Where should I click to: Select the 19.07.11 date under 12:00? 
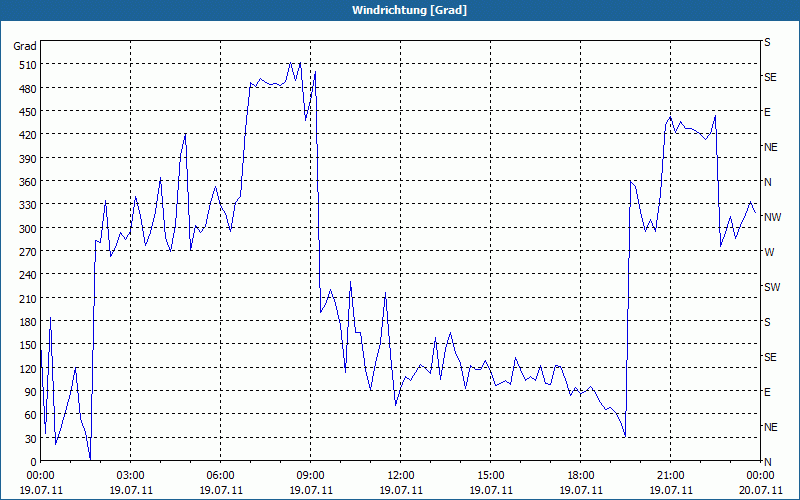tap(401, 490)
